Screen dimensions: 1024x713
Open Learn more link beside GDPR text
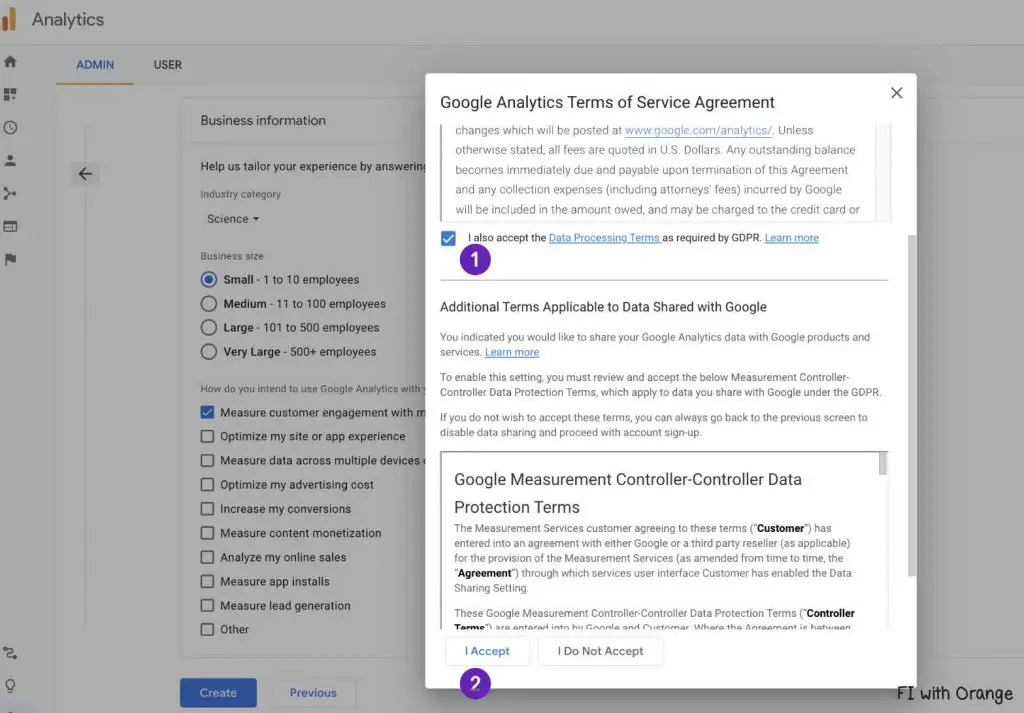point(792,238)
